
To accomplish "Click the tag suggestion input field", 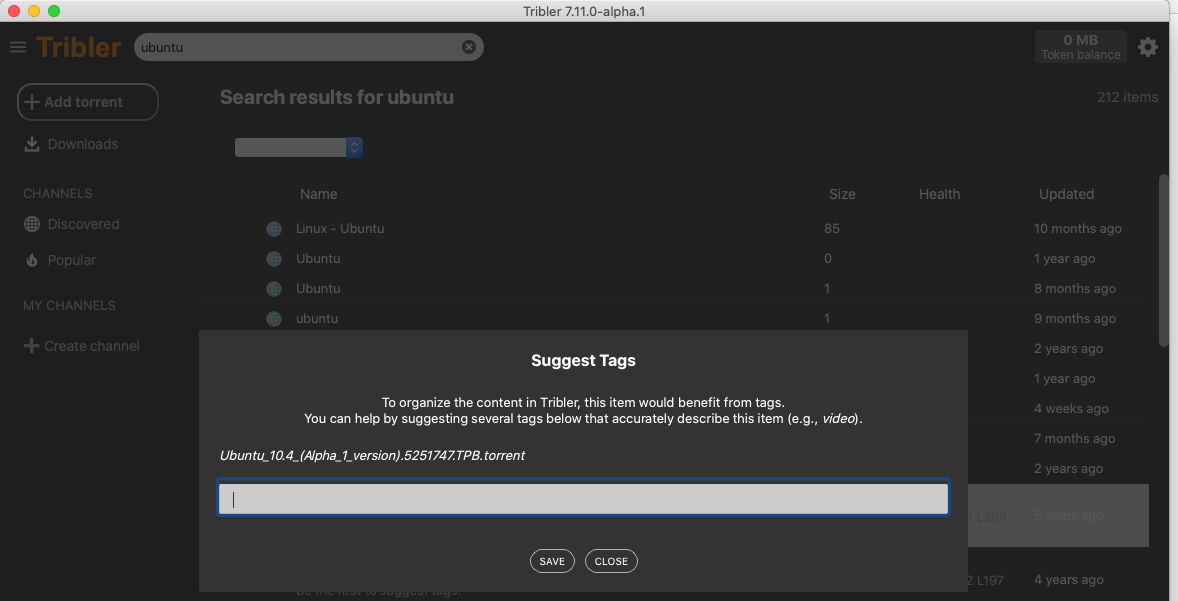I will click(x=583, y=498).
